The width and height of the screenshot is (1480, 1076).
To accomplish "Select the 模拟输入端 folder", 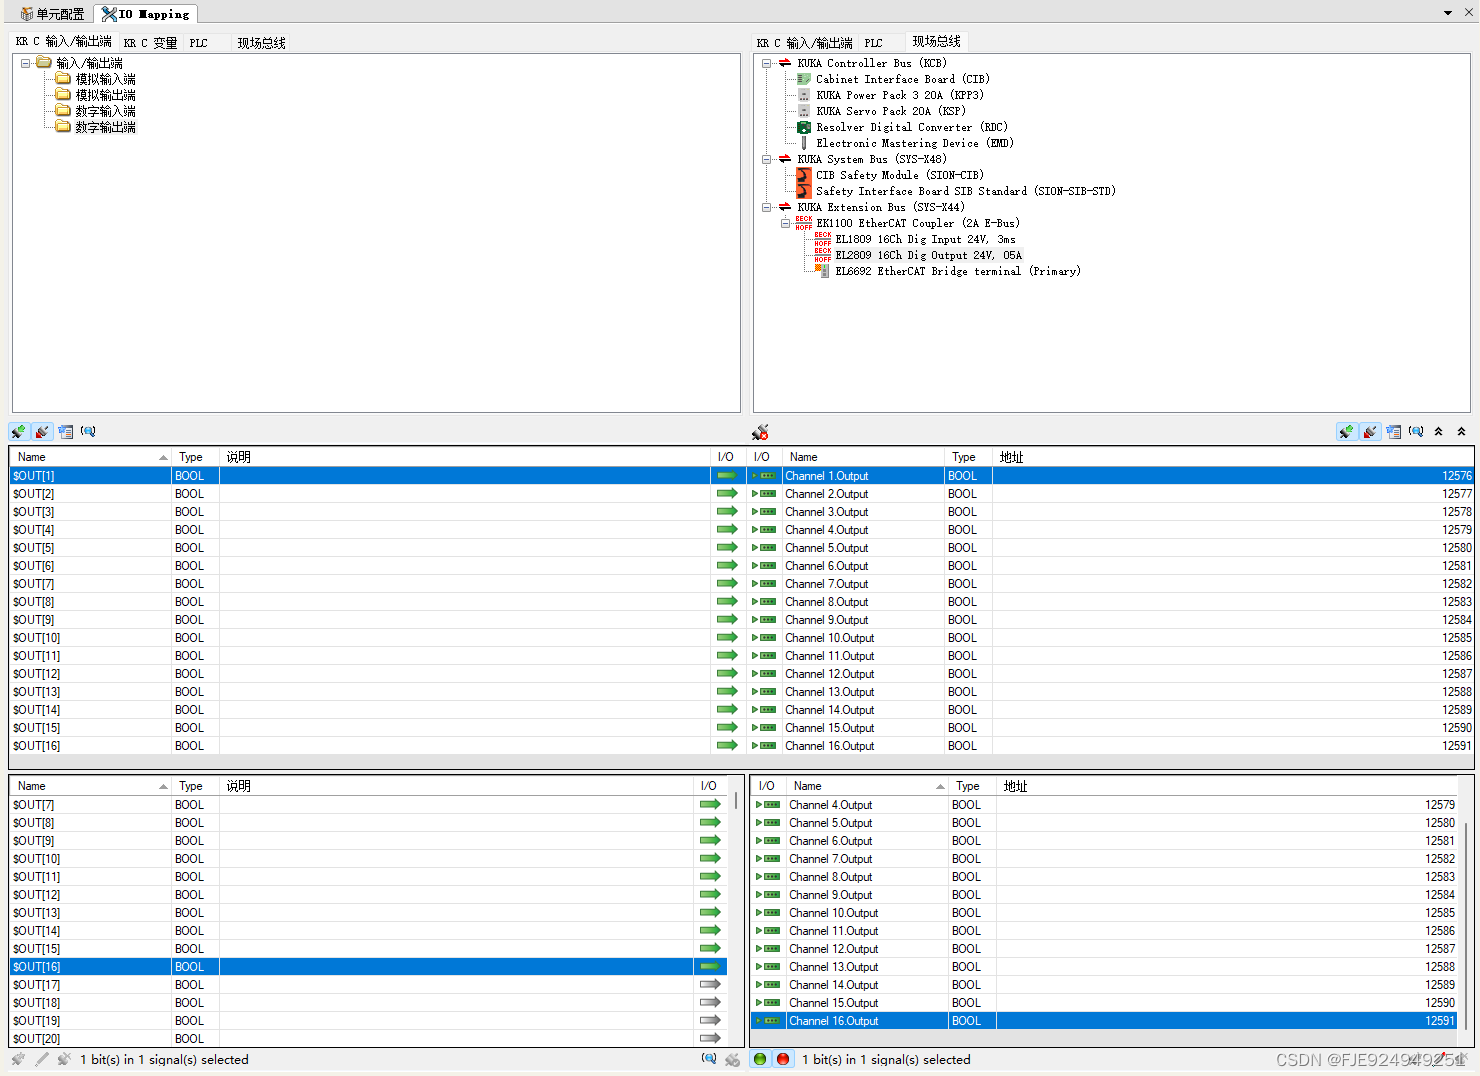I will pyautogui.click(x=96, y=79).
